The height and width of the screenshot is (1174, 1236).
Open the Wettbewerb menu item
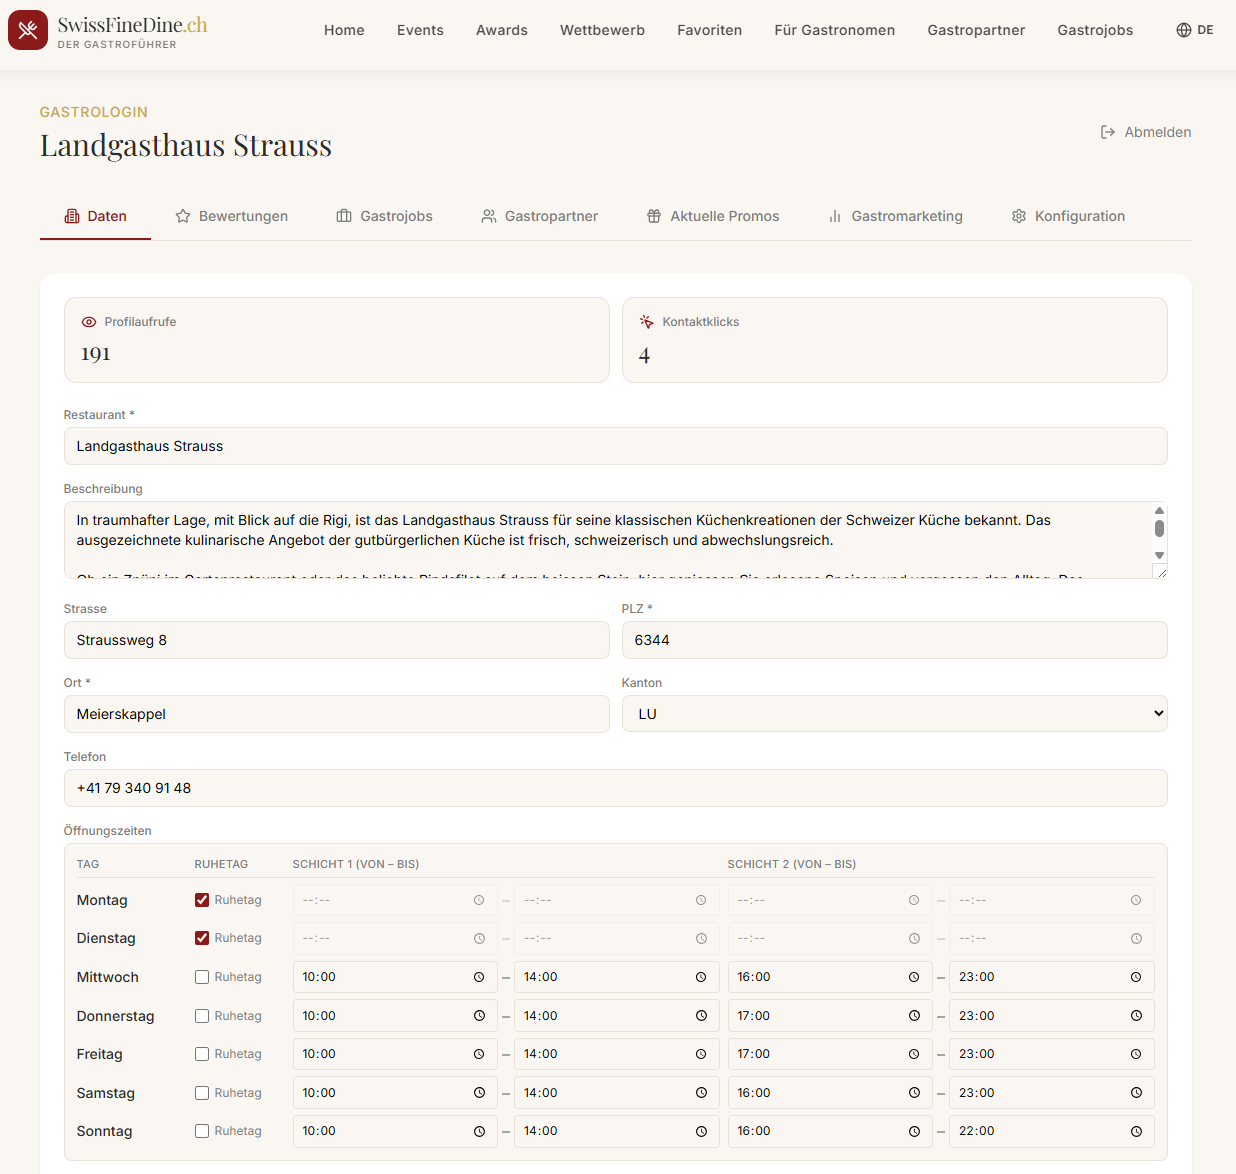[x=602, y=30]
